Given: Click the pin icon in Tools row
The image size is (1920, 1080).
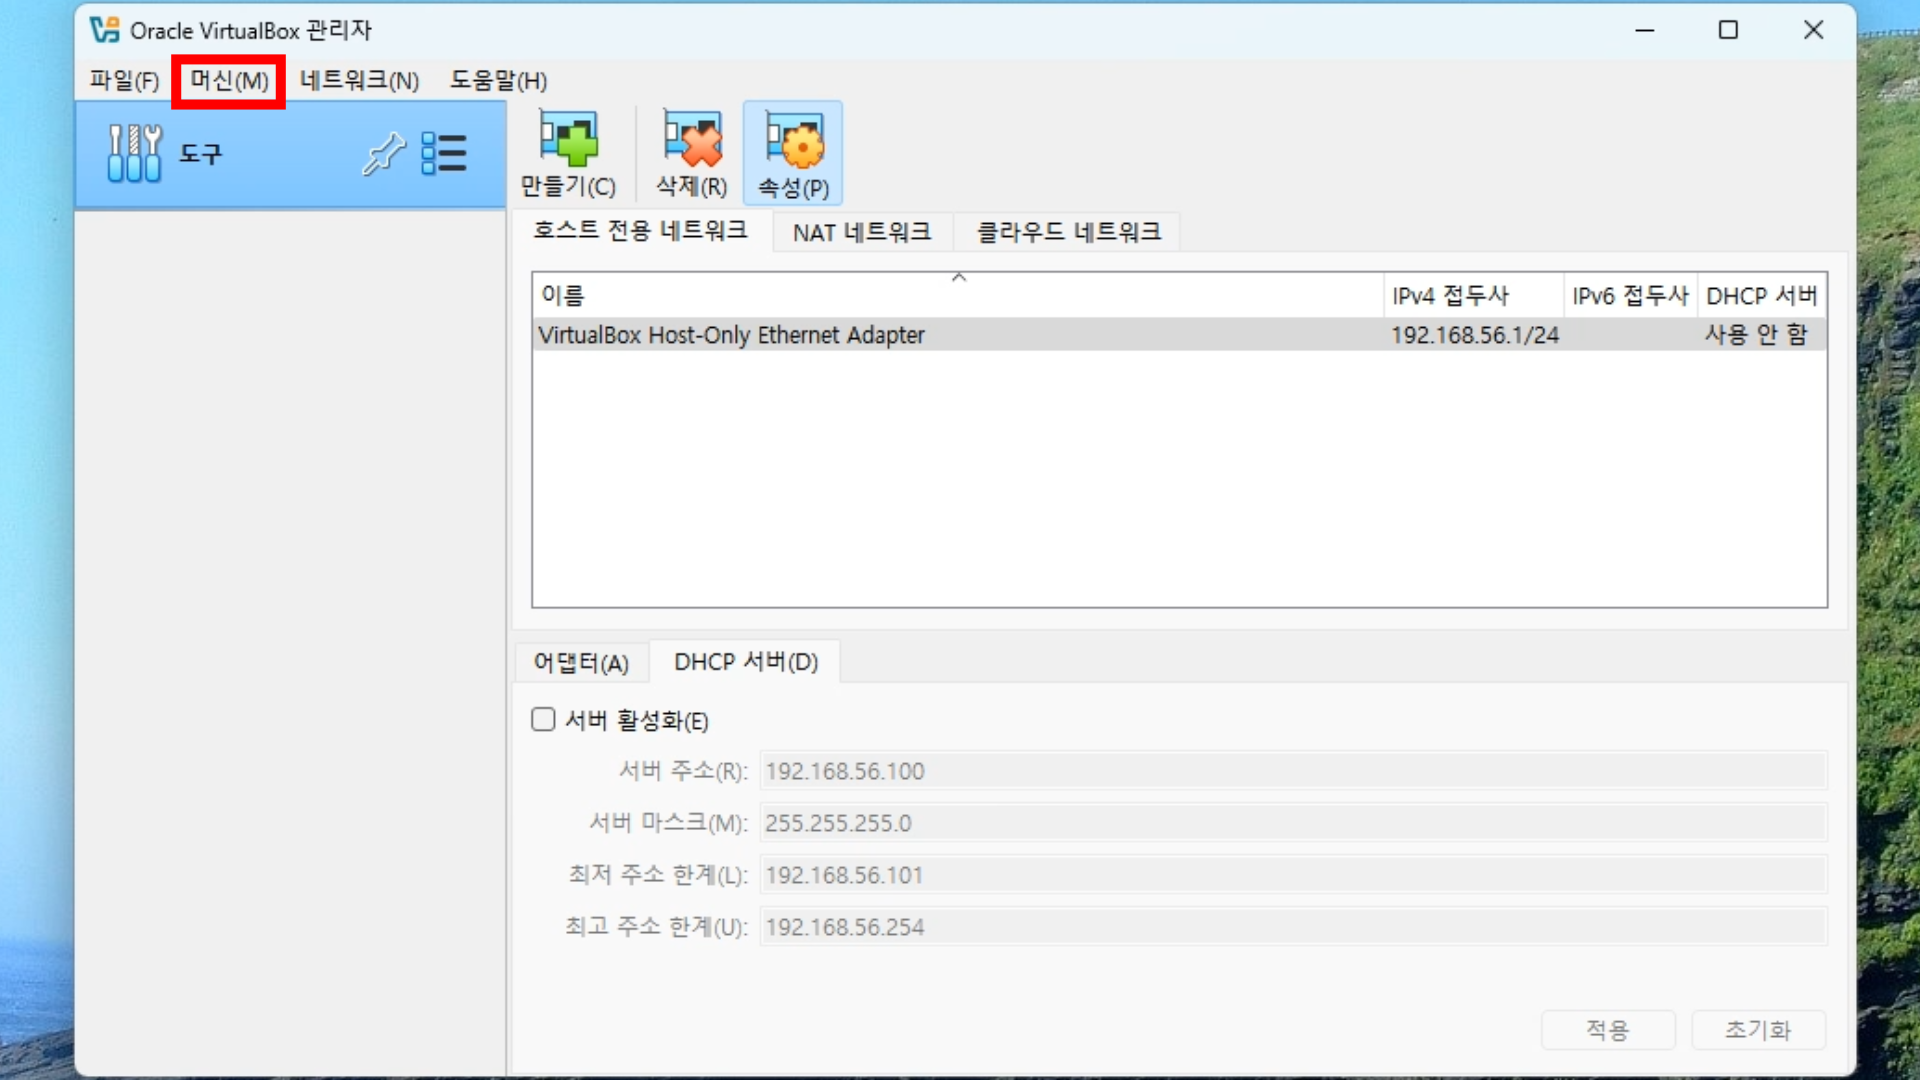Looking at the screenshot, I should click(383, 154).
